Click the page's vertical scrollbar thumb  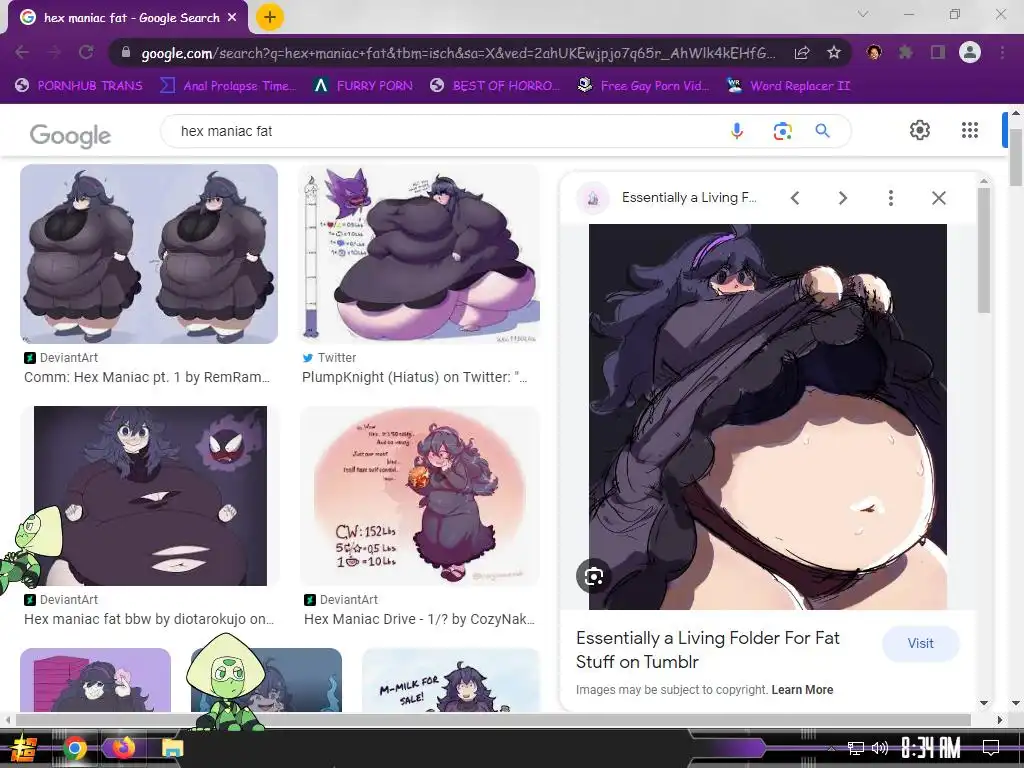coord(1016,157)
